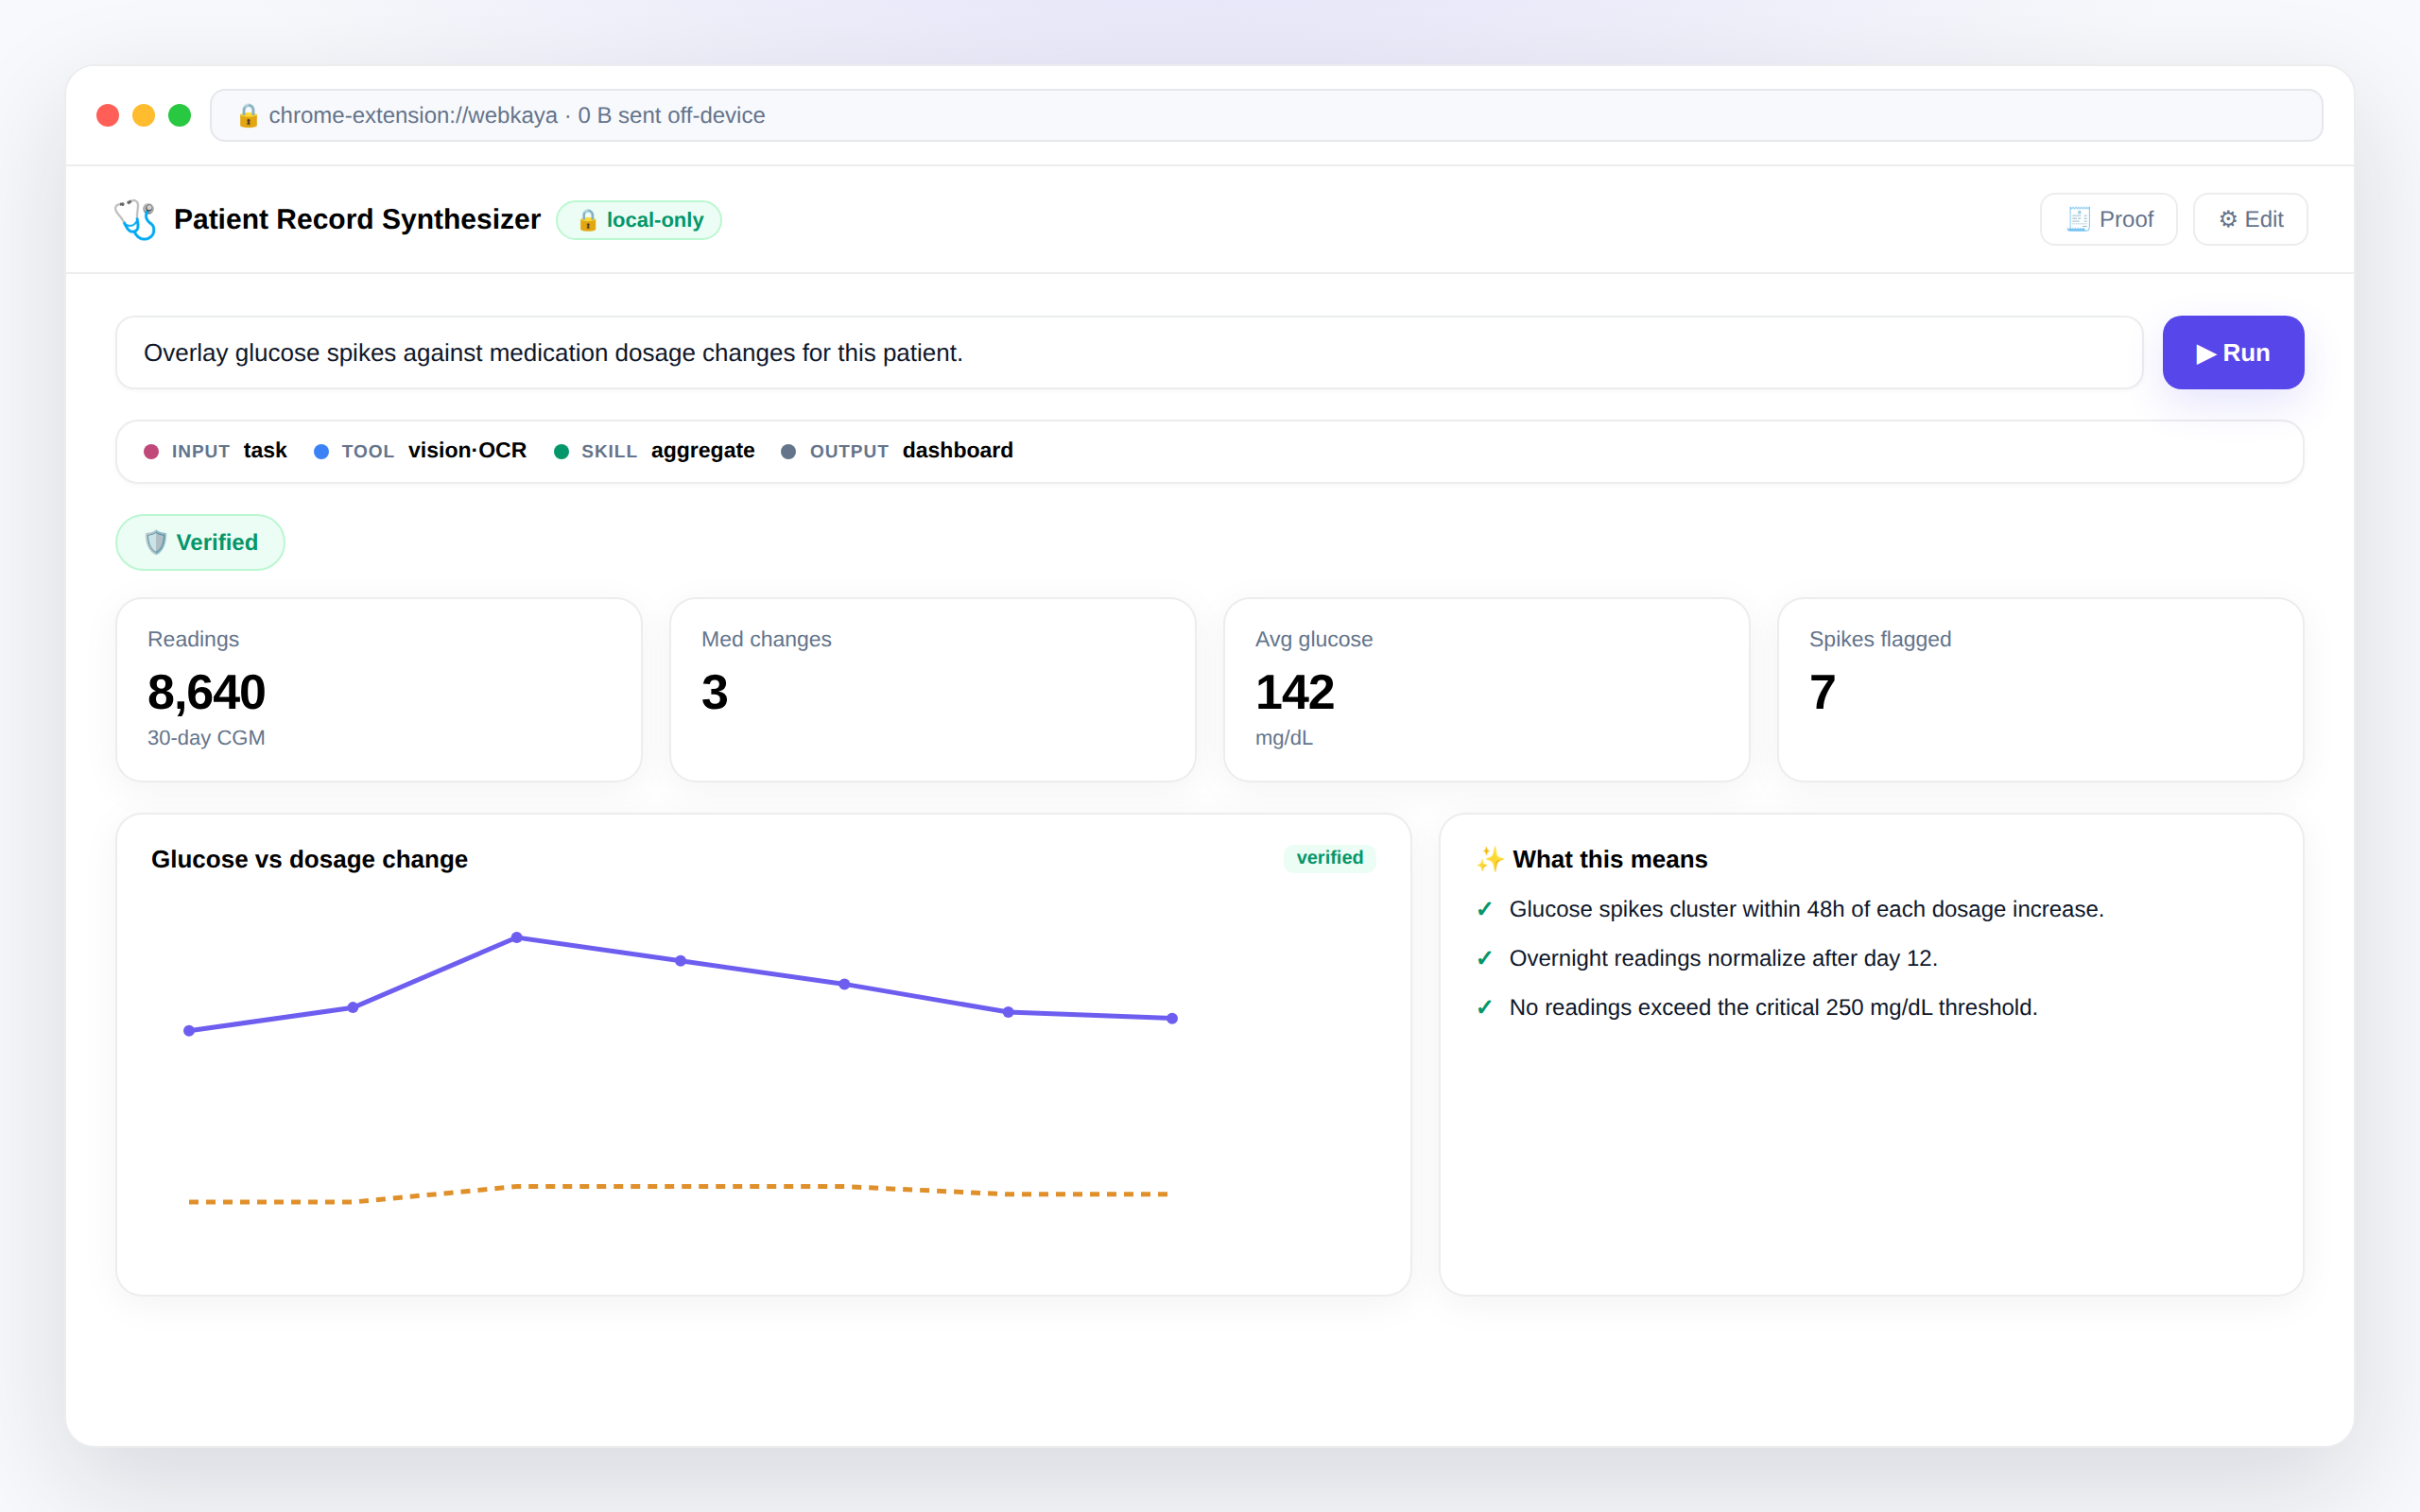Image resolution: width=2420 pixels, height=1512 pixels.
Task: Click checkmark beside overnight readings insight
Action: (1484, 958)
